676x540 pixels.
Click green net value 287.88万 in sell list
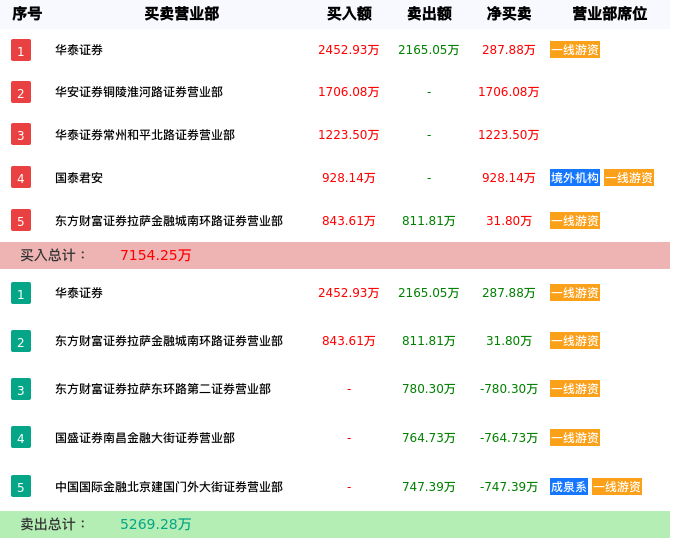(509, 293)
